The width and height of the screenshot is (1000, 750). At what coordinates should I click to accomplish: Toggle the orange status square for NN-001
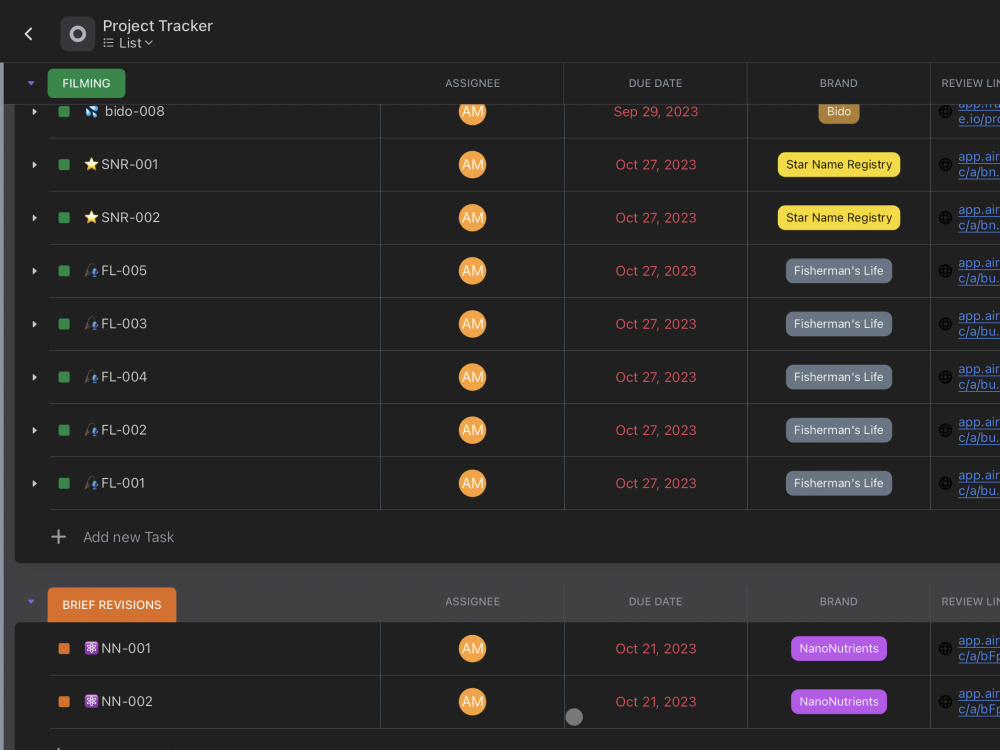(64, 649)
